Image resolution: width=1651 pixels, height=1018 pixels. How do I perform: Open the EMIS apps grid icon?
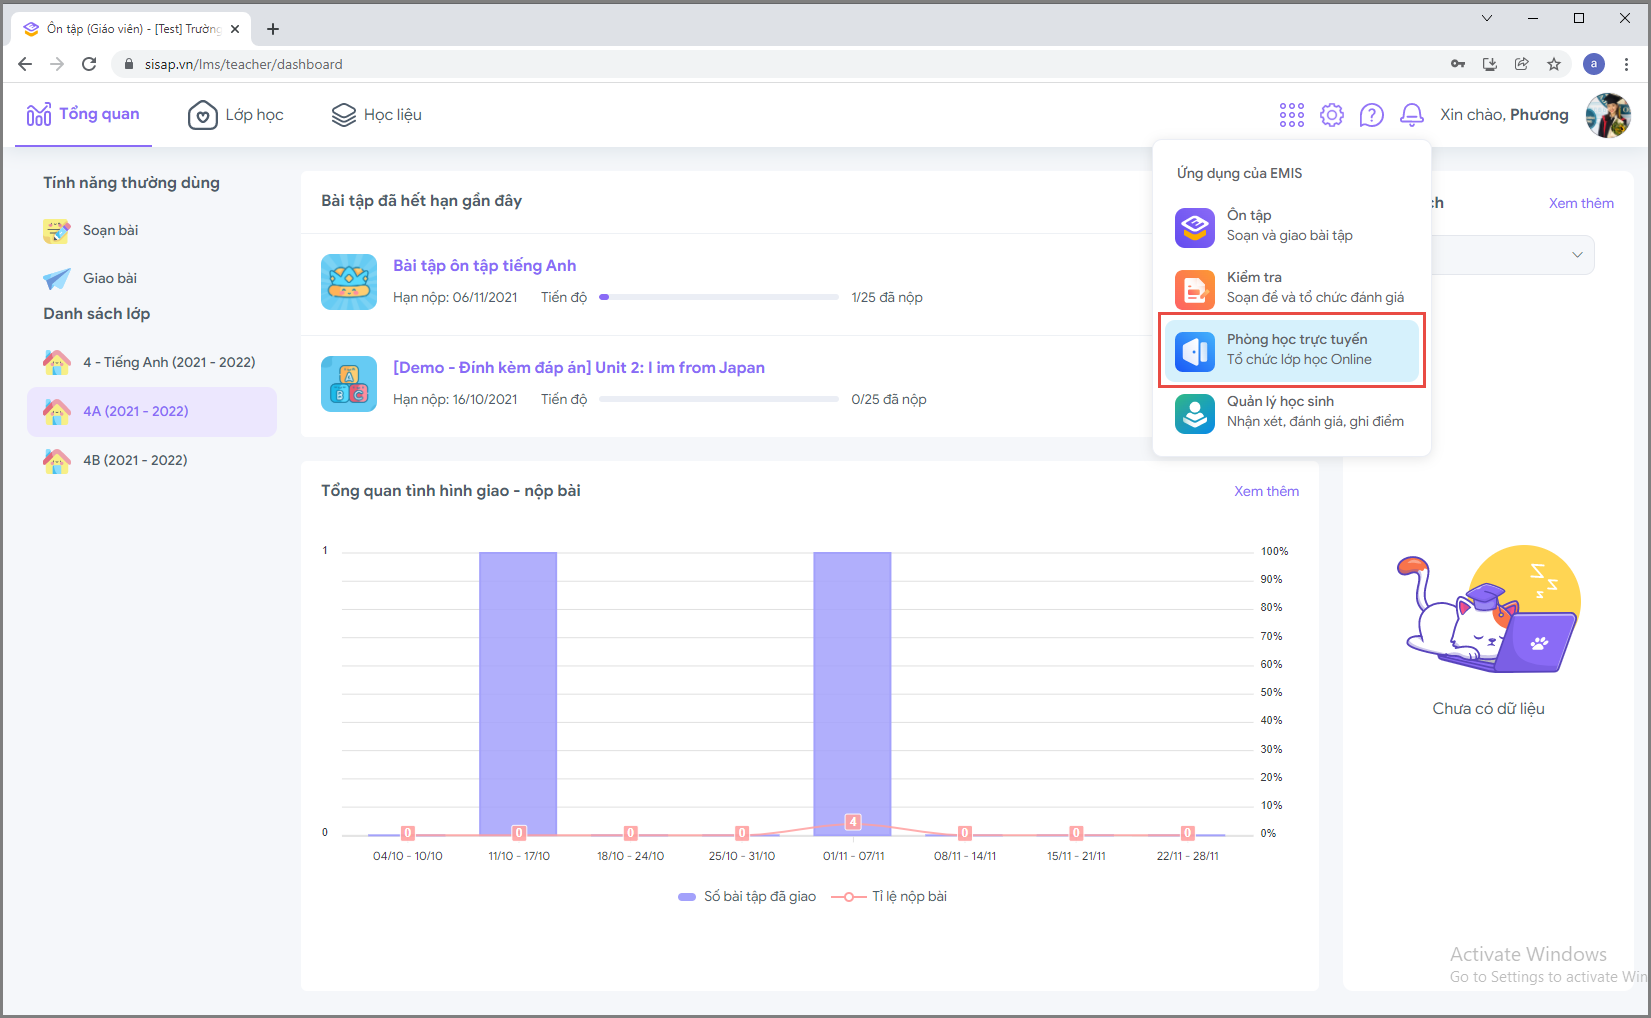(1291, 115)
